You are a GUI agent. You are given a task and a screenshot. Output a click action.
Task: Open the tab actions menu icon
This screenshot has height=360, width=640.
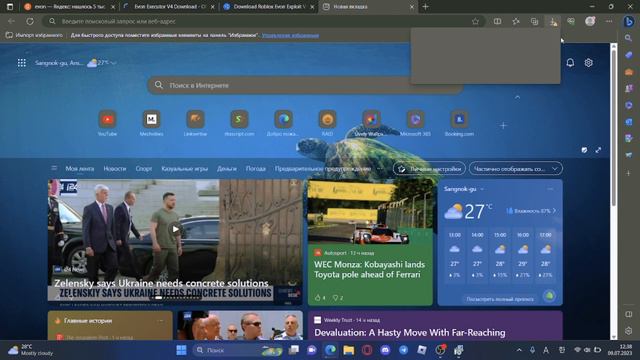pos(10,7)
